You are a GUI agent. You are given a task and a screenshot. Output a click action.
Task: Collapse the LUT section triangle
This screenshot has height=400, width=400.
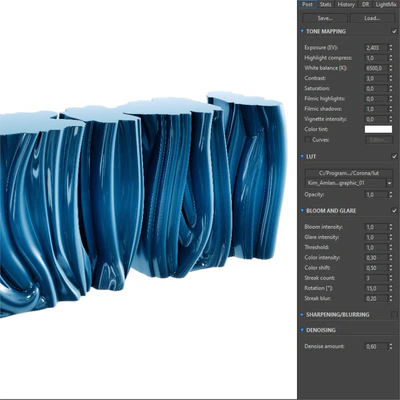tap(302, 156)
